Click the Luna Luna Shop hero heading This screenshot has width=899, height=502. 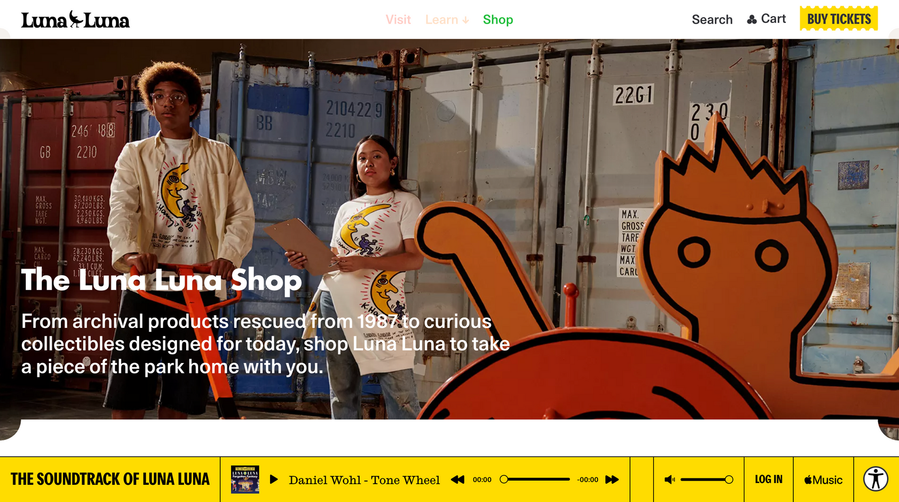(161, 280)
